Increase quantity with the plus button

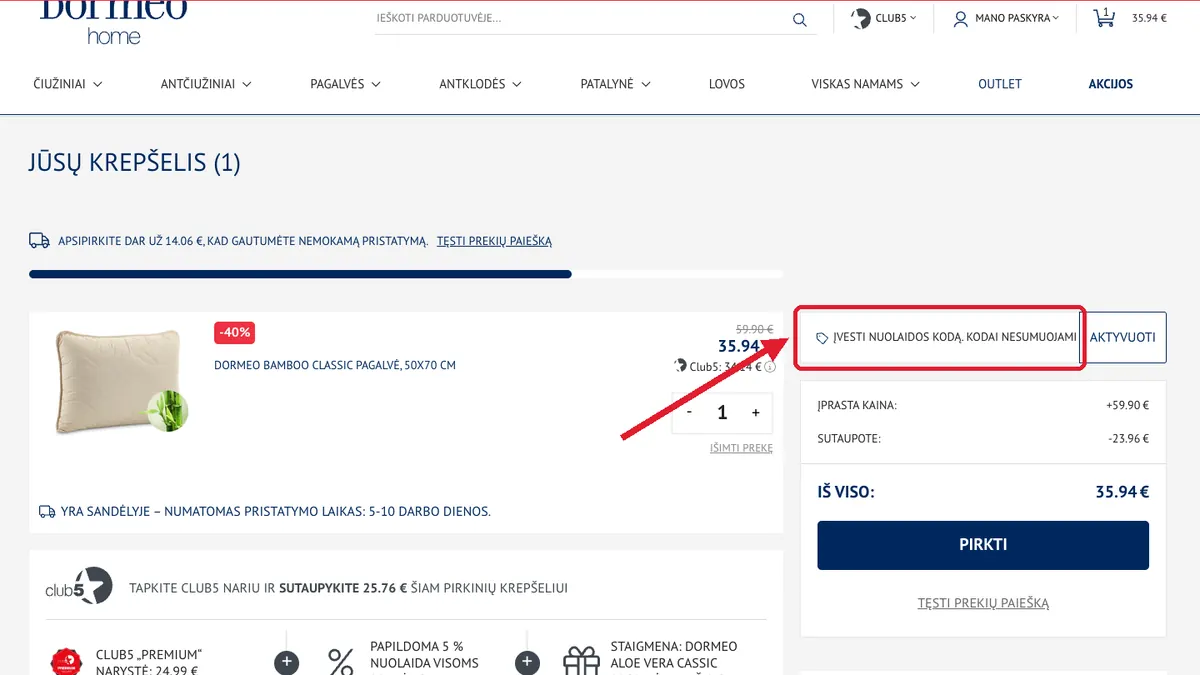pos(756,412)
